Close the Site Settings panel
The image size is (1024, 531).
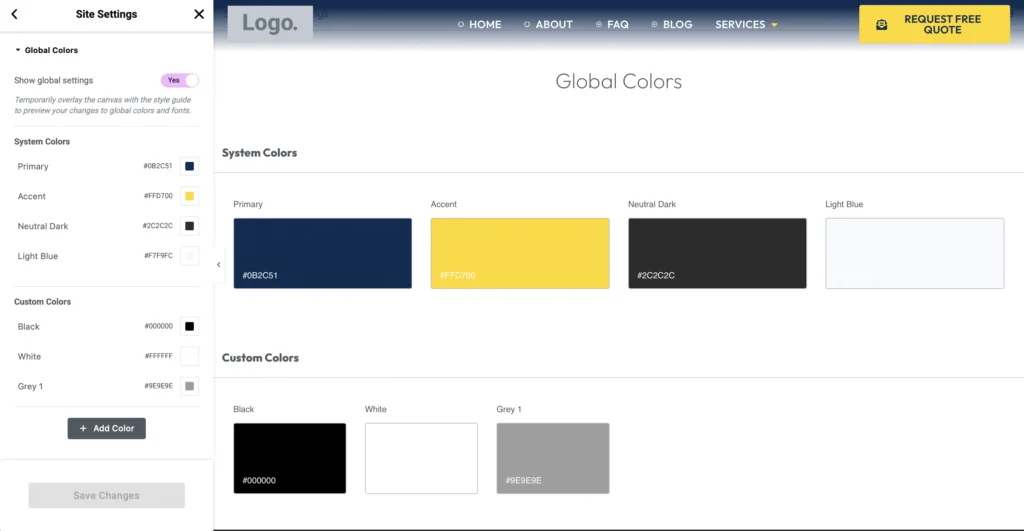pyautogui.click(x=198, y=15)
